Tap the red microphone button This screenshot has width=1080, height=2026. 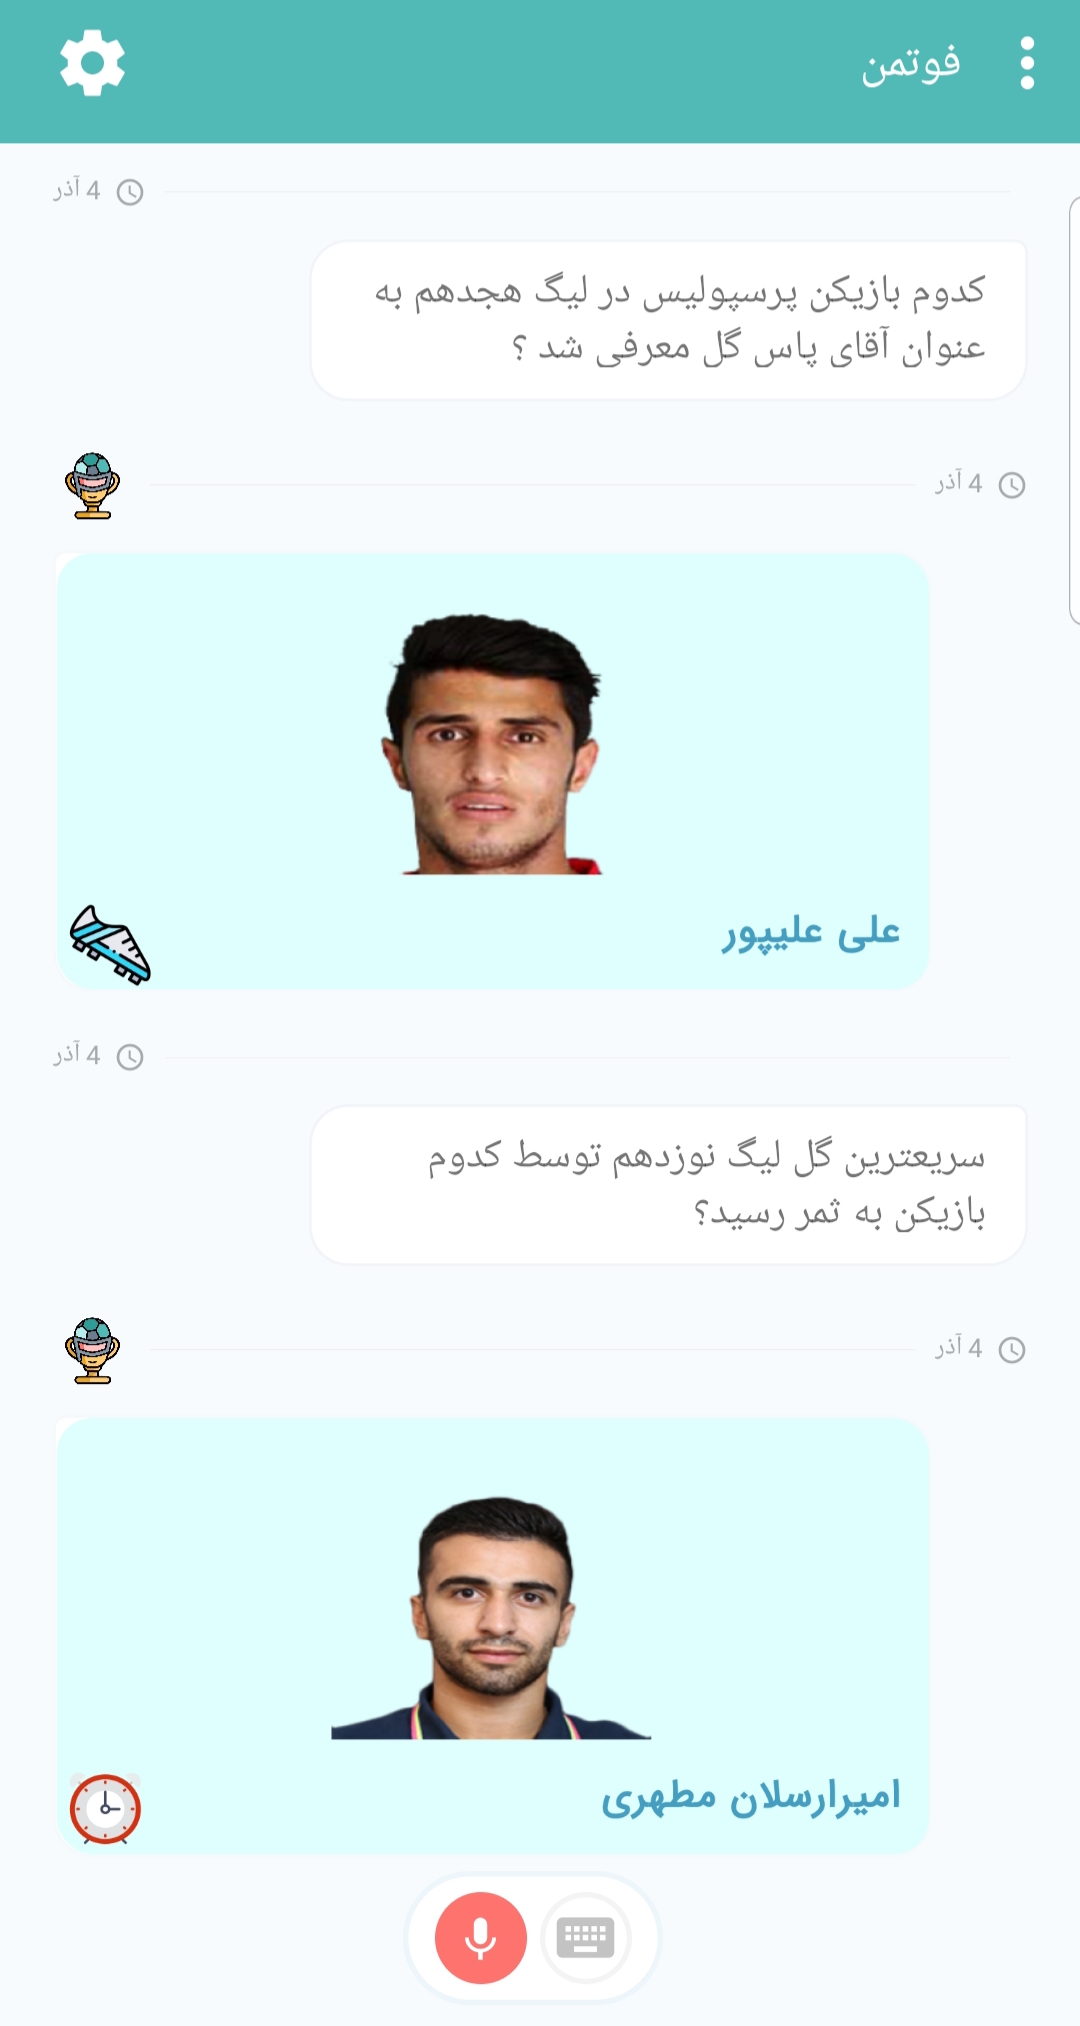point(481,1938)
